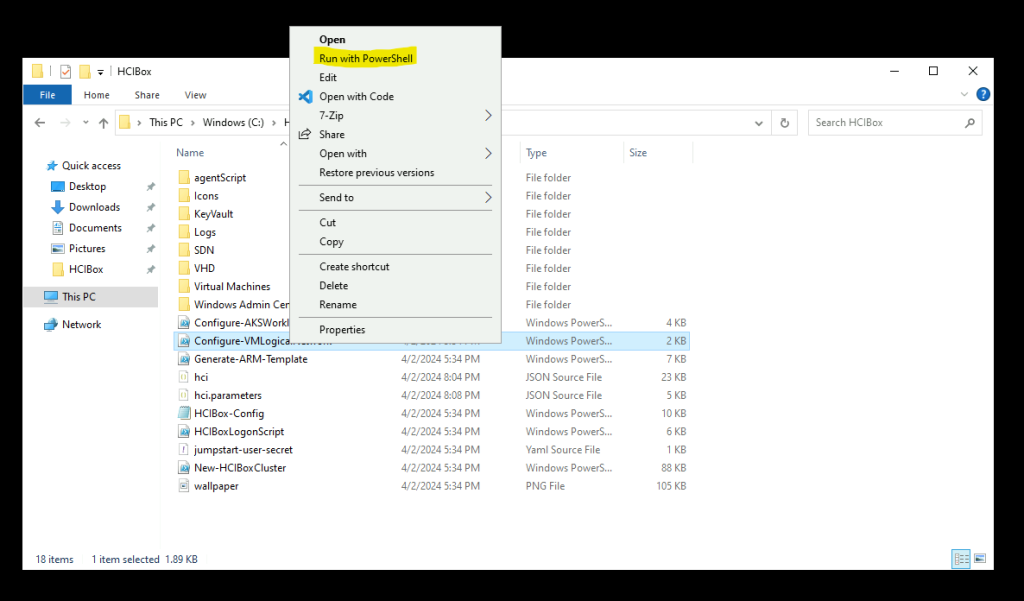This screenshot has height=601, width=1024.
Task: Go up one folder level arrow
Action: tap(103, 123)
